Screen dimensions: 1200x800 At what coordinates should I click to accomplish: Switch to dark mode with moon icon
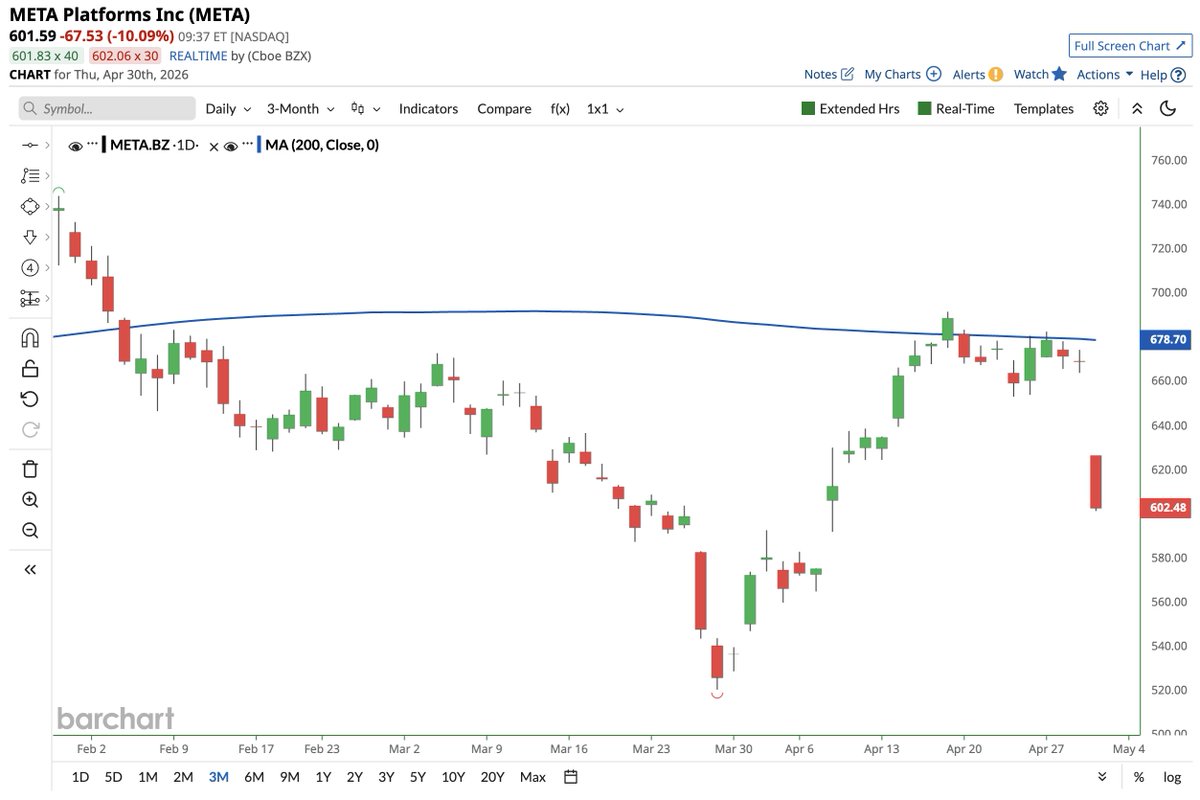tap(1168, 109)
